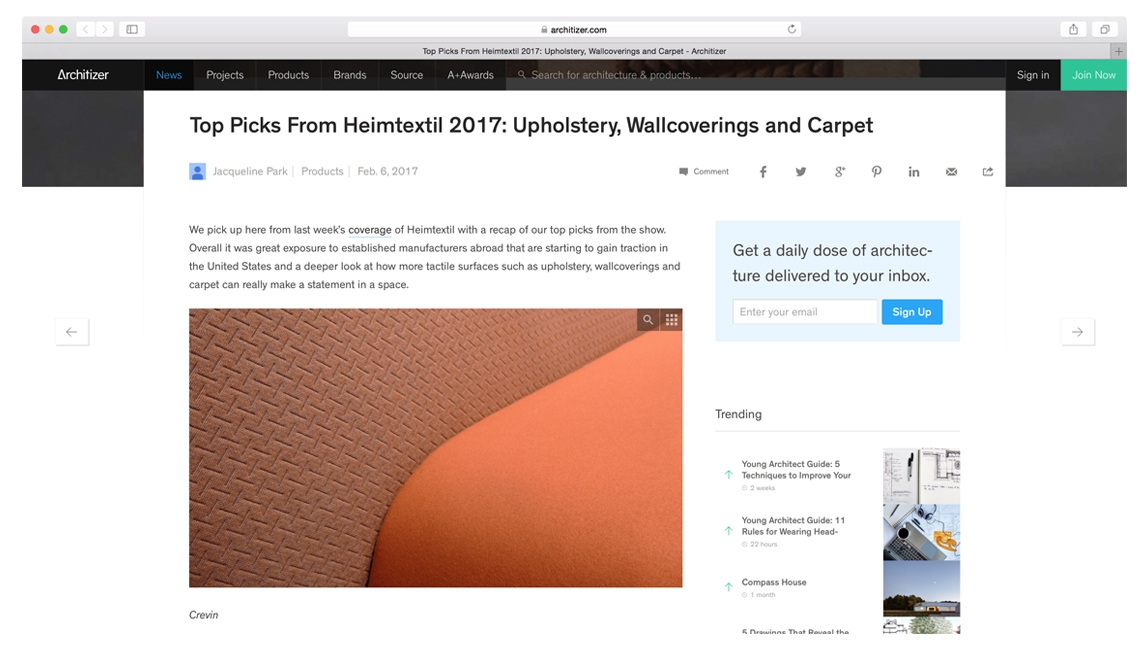
Task: Share on LinkedIn icon
Action: point(913,172)
